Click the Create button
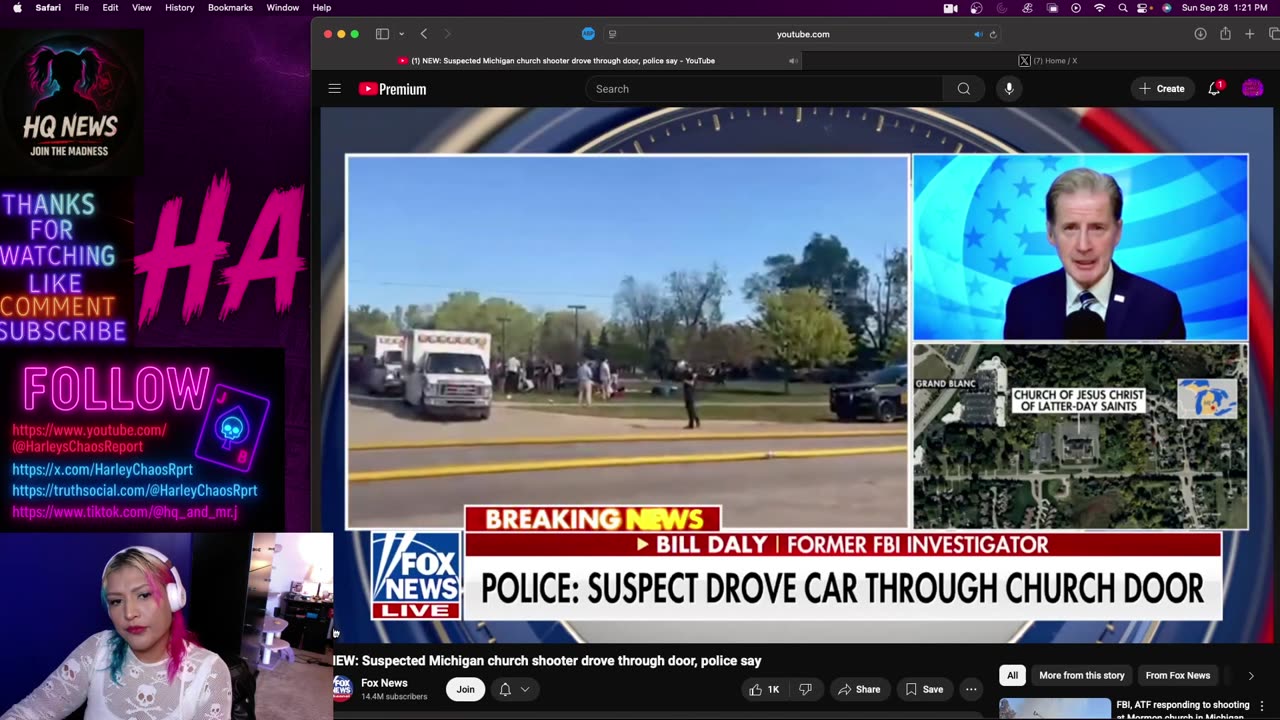Screen dimensions: 1280x720 (1161, 89)
